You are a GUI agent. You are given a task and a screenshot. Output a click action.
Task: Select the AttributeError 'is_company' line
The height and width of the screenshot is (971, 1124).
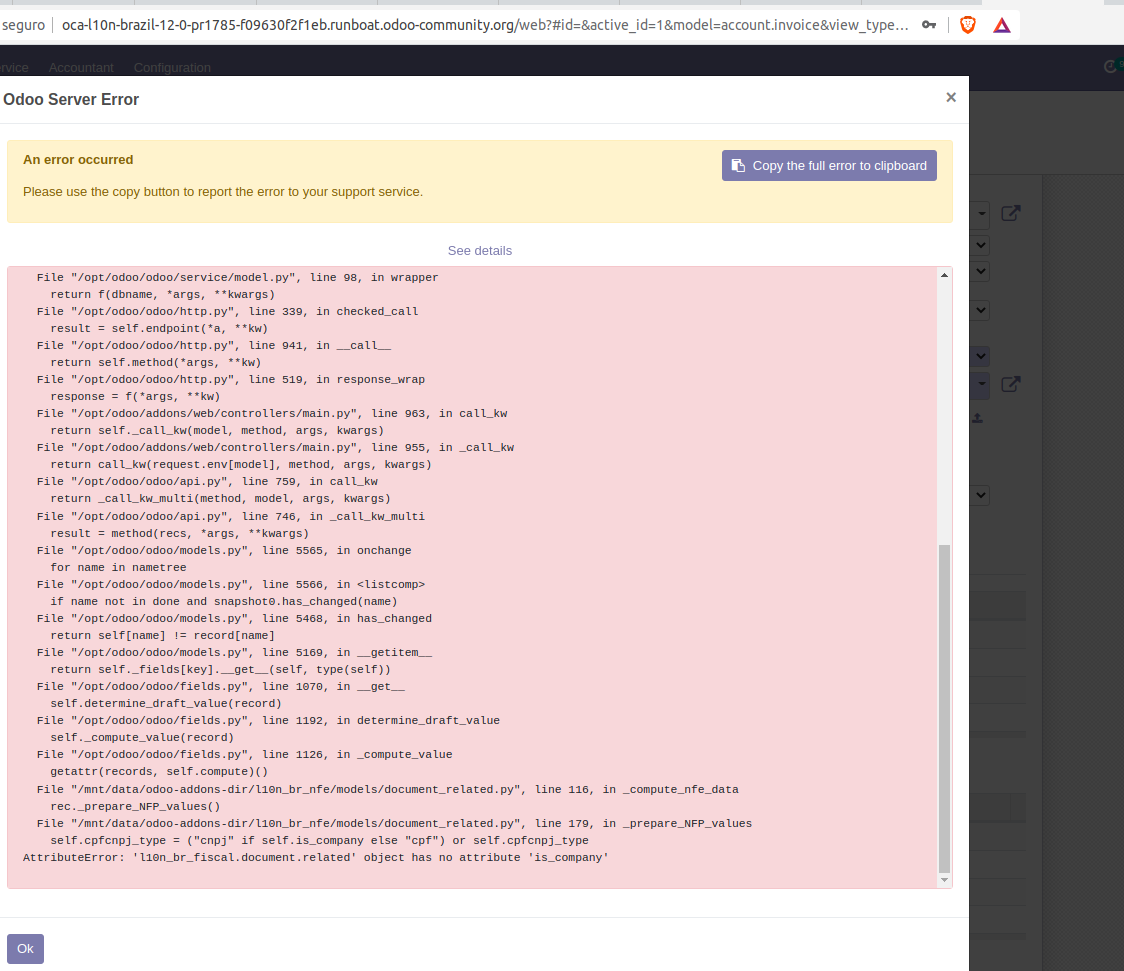pyautogui.click(x=315, y=858)
